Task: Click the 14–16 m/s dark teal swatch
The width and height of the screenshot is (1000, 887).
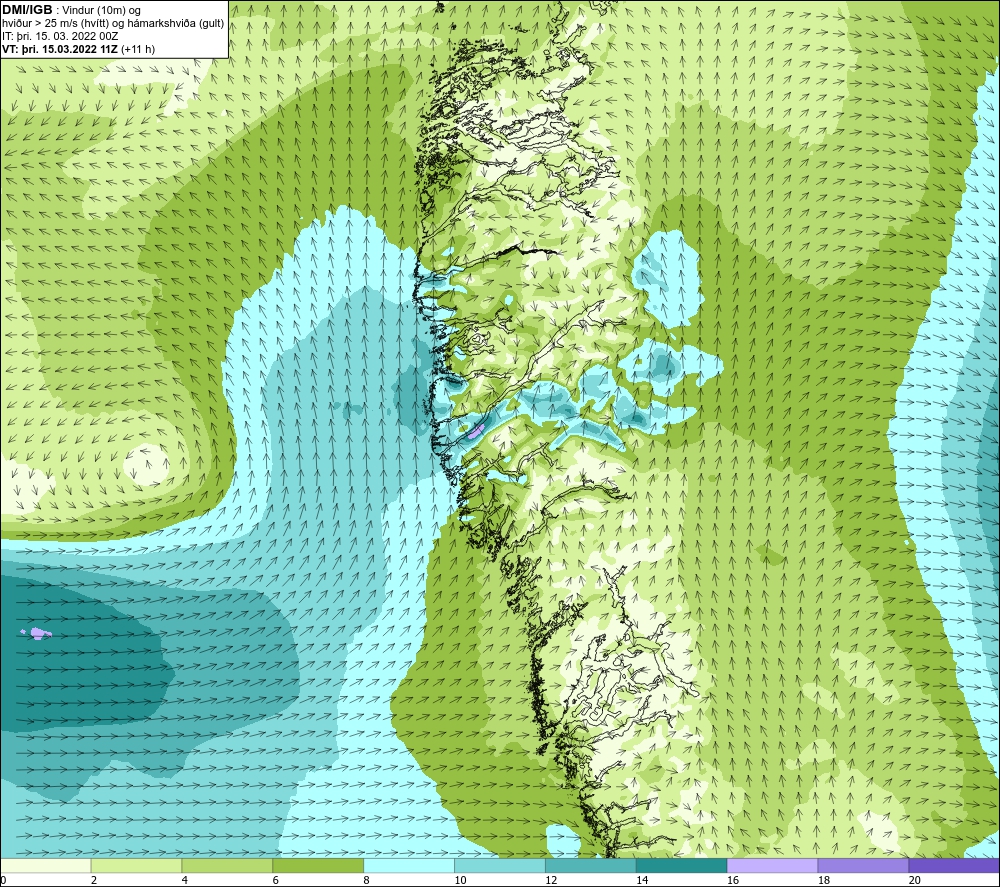Action: tap(681, 865)
